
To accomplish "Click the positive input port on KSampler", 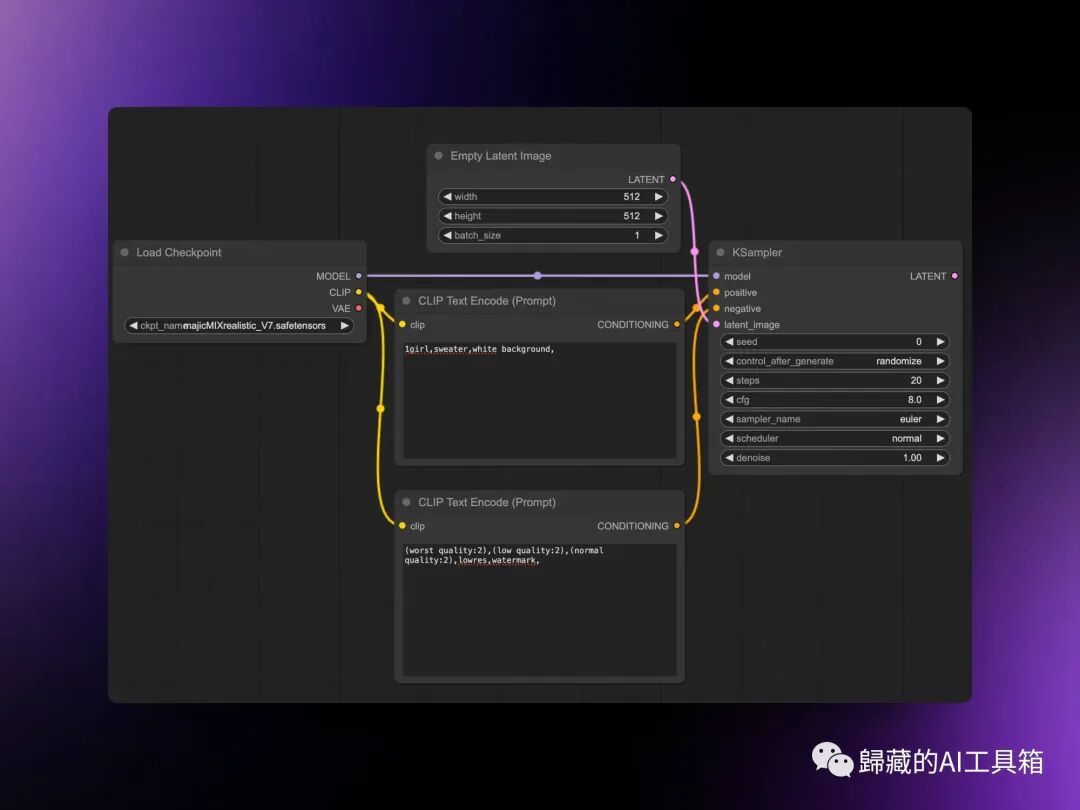I will (716, 293).
